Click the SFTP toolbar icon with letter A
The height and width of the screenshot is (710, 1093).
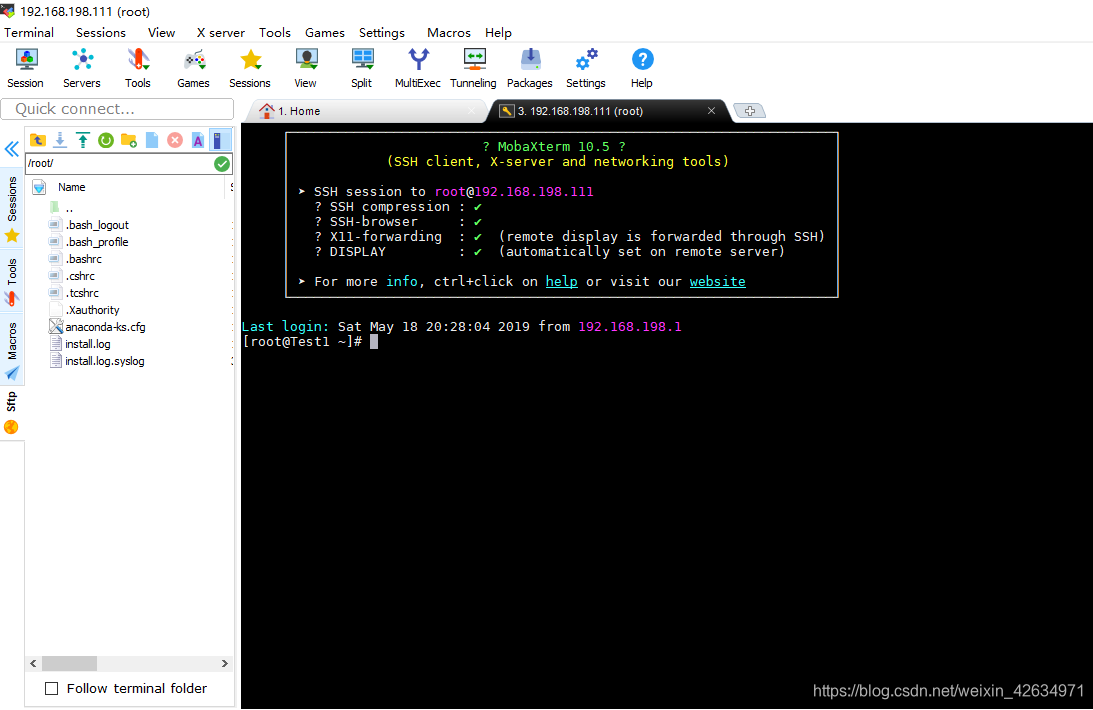(198, 141)
